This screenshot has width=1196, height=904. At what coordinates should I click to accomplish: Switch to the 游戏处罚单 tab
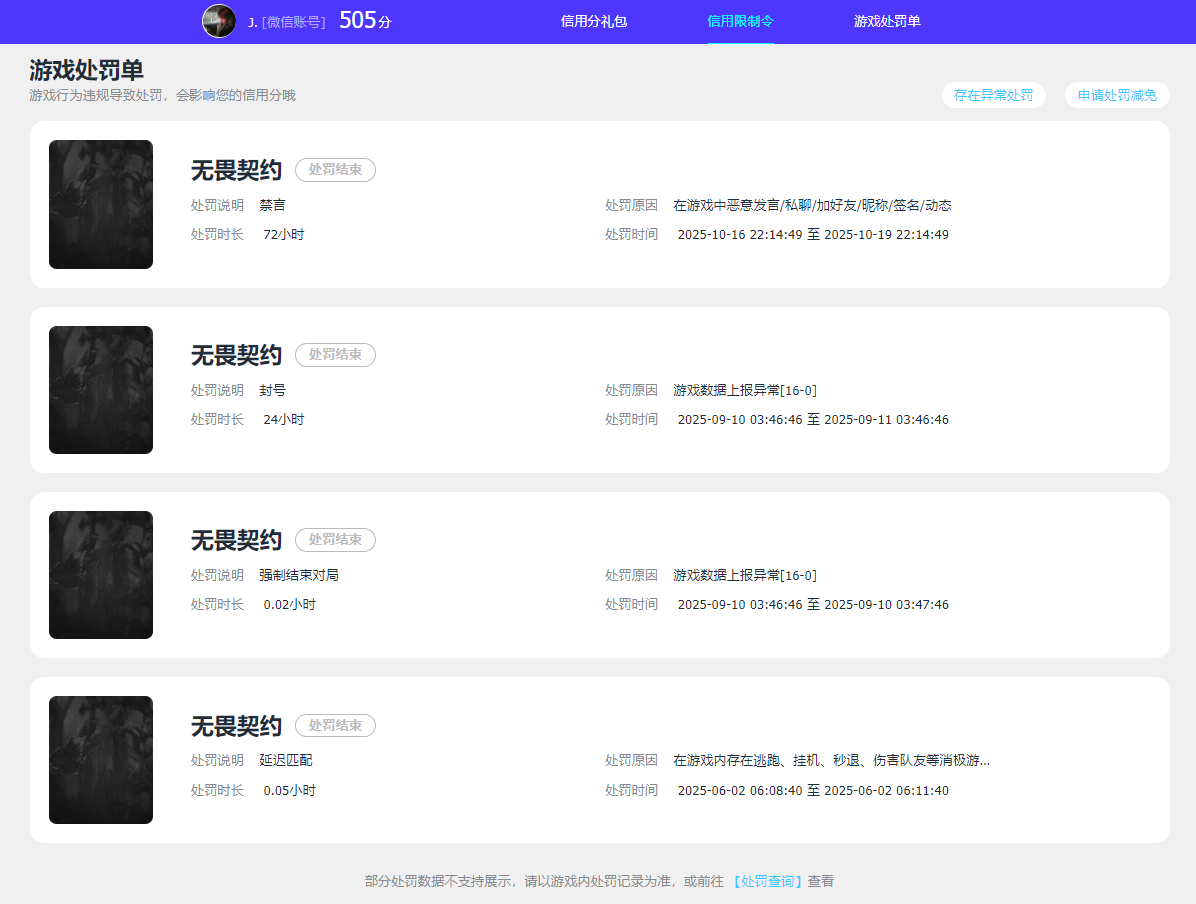pos(886,21)
